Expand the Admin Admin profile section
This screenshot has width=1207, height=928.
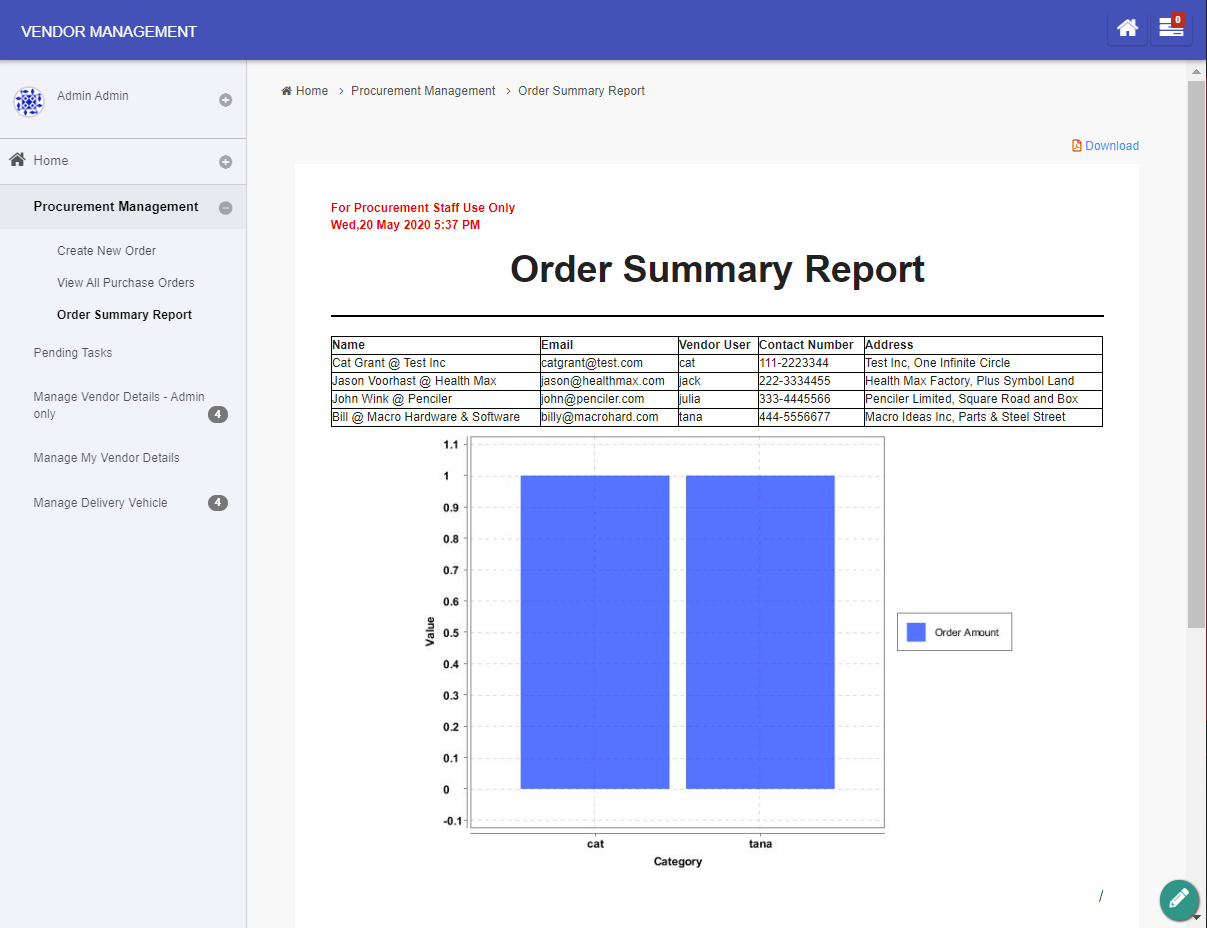(226, 100)
